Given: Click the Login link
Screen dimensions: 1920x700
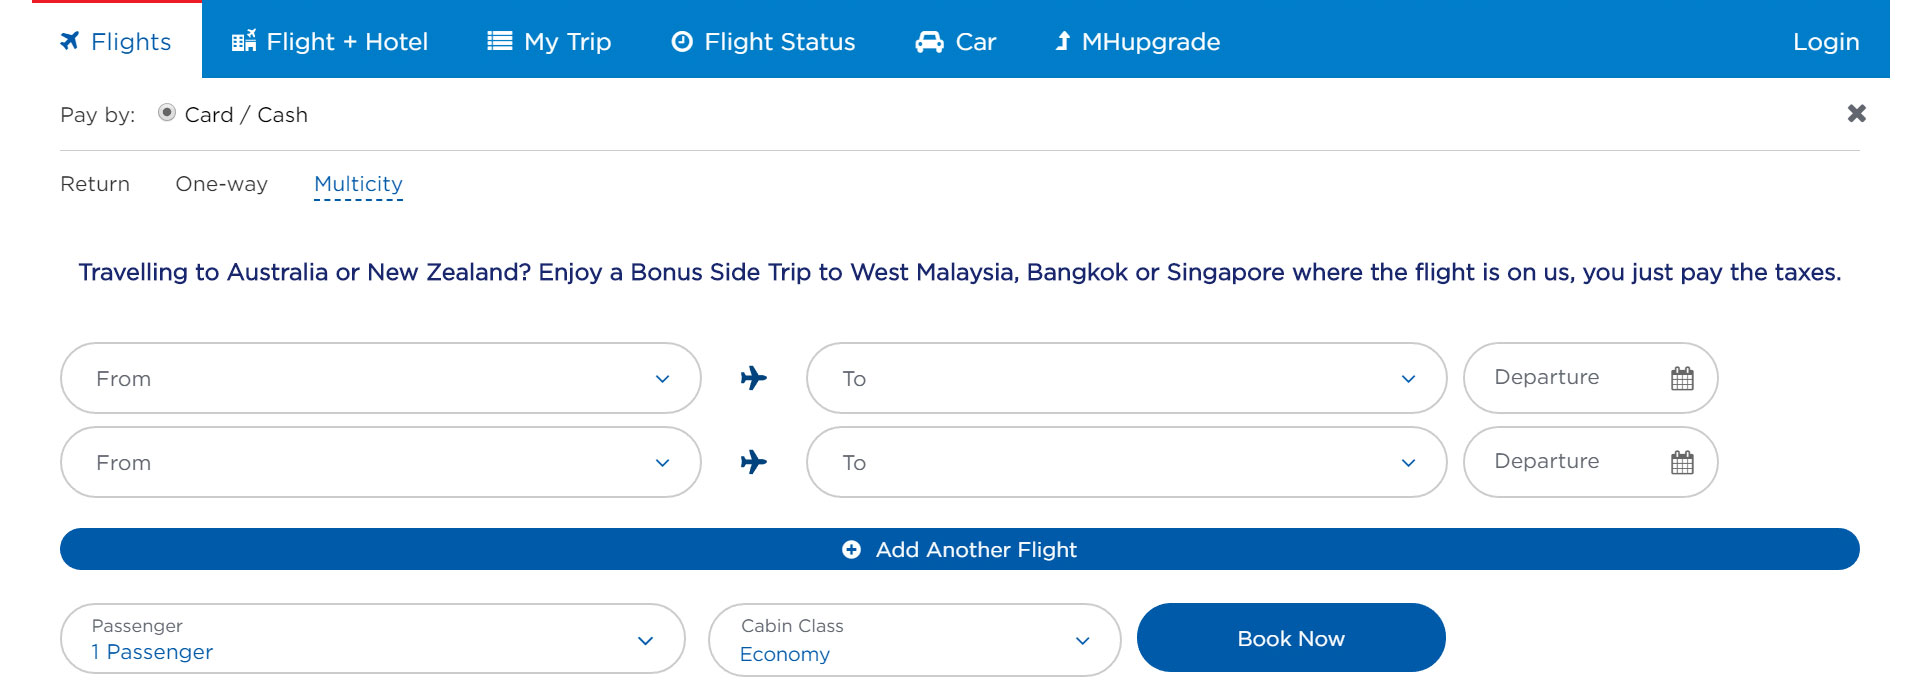Looking at the screenshot, I should 1826,42.
